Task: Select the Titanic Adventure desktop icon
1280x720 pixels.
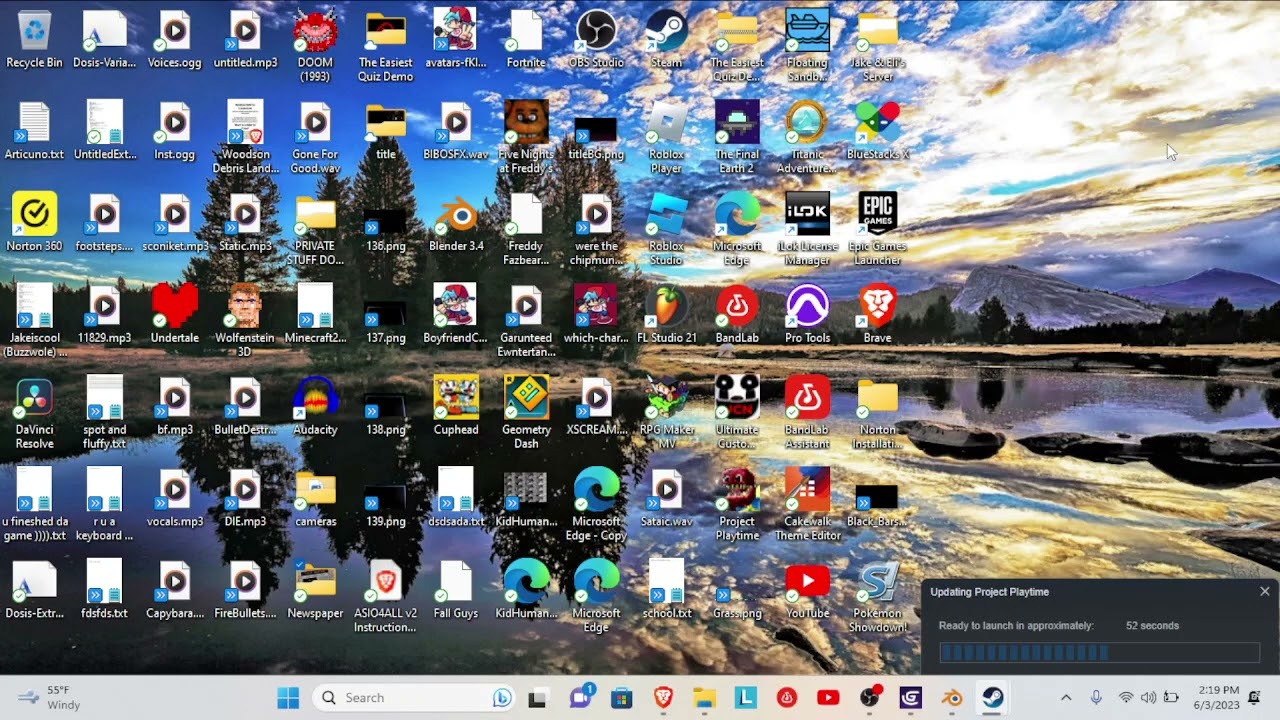Action: pyautogui.click(x=807, y=138)
